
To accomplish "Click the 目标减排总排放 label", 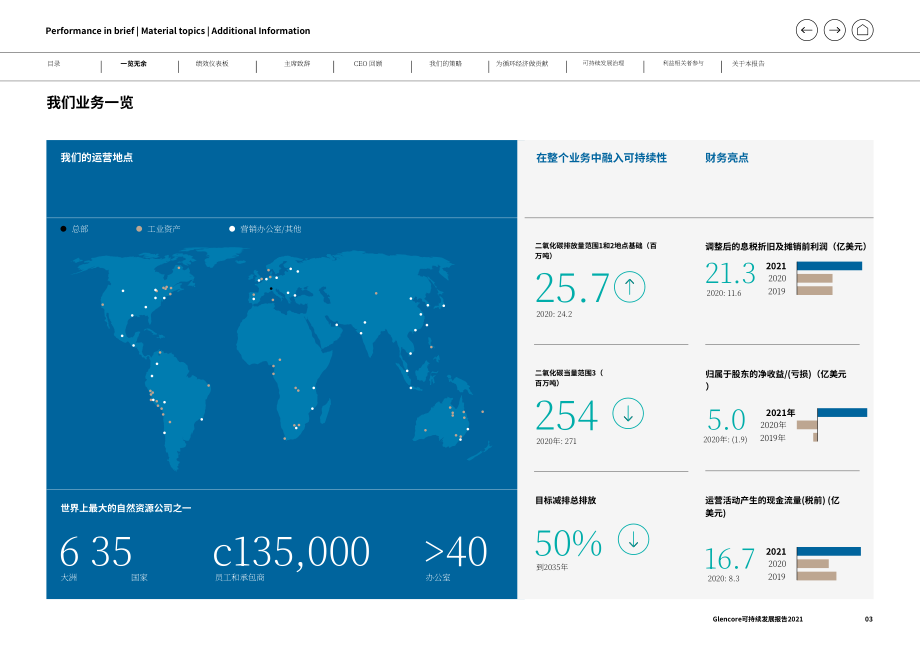I will pos(566,500).
